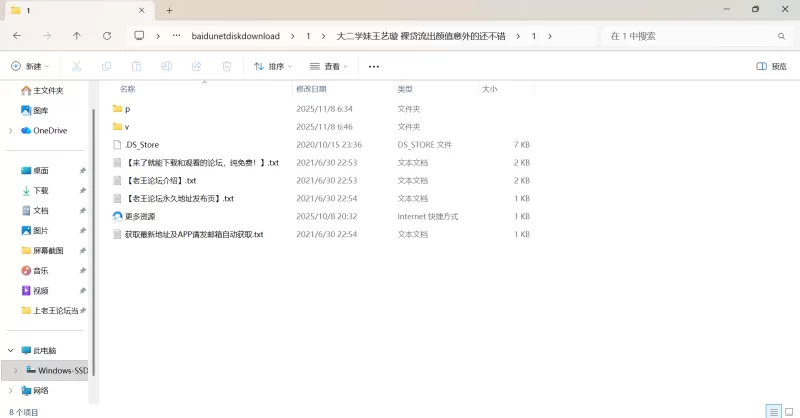
Task: Expand the OneDrive tree node
Action: click(x=11, y=130)
